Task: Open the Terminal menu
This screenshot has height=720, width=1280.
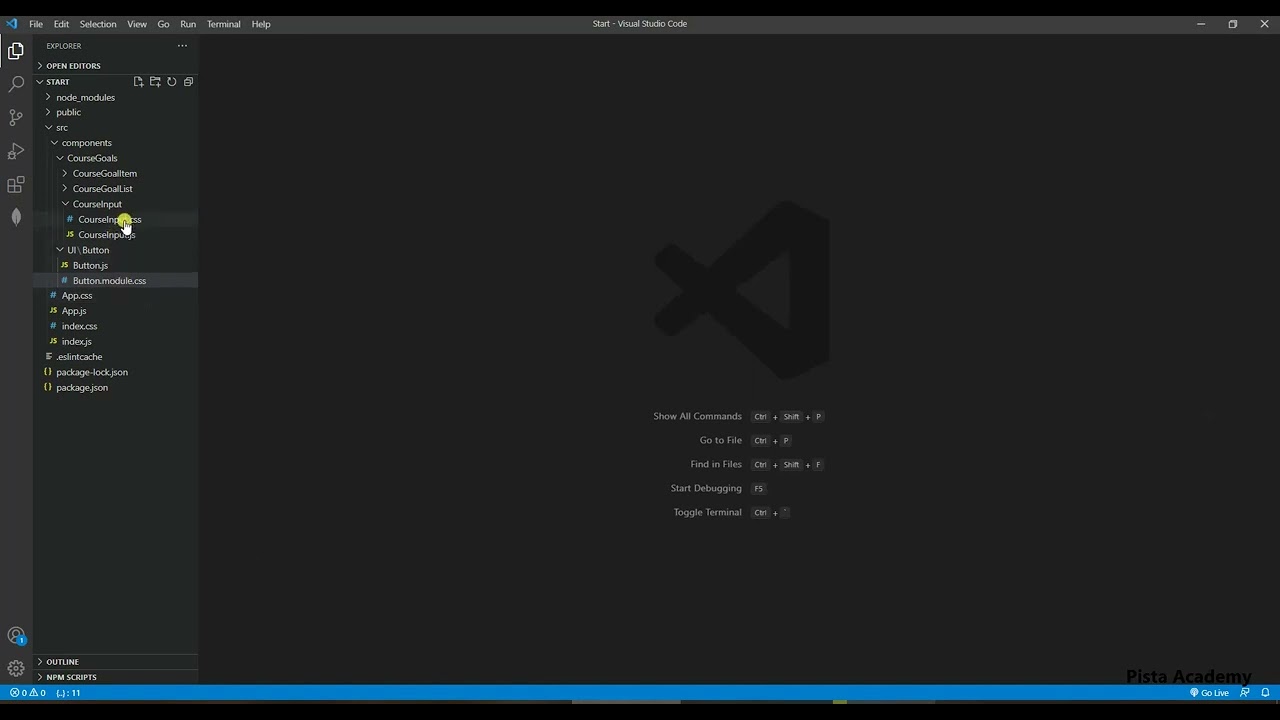Action: [224, 24]
